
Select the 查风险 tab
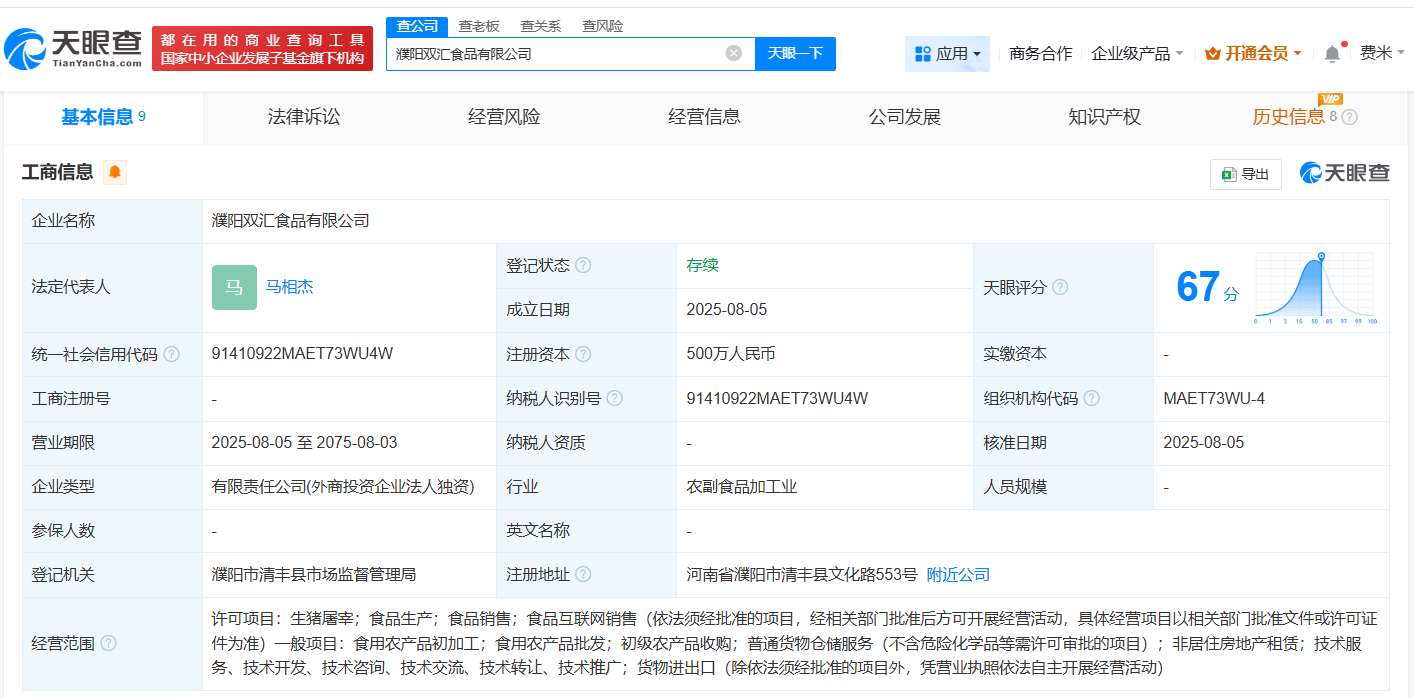pyautogui.click(x=601, y=26)
